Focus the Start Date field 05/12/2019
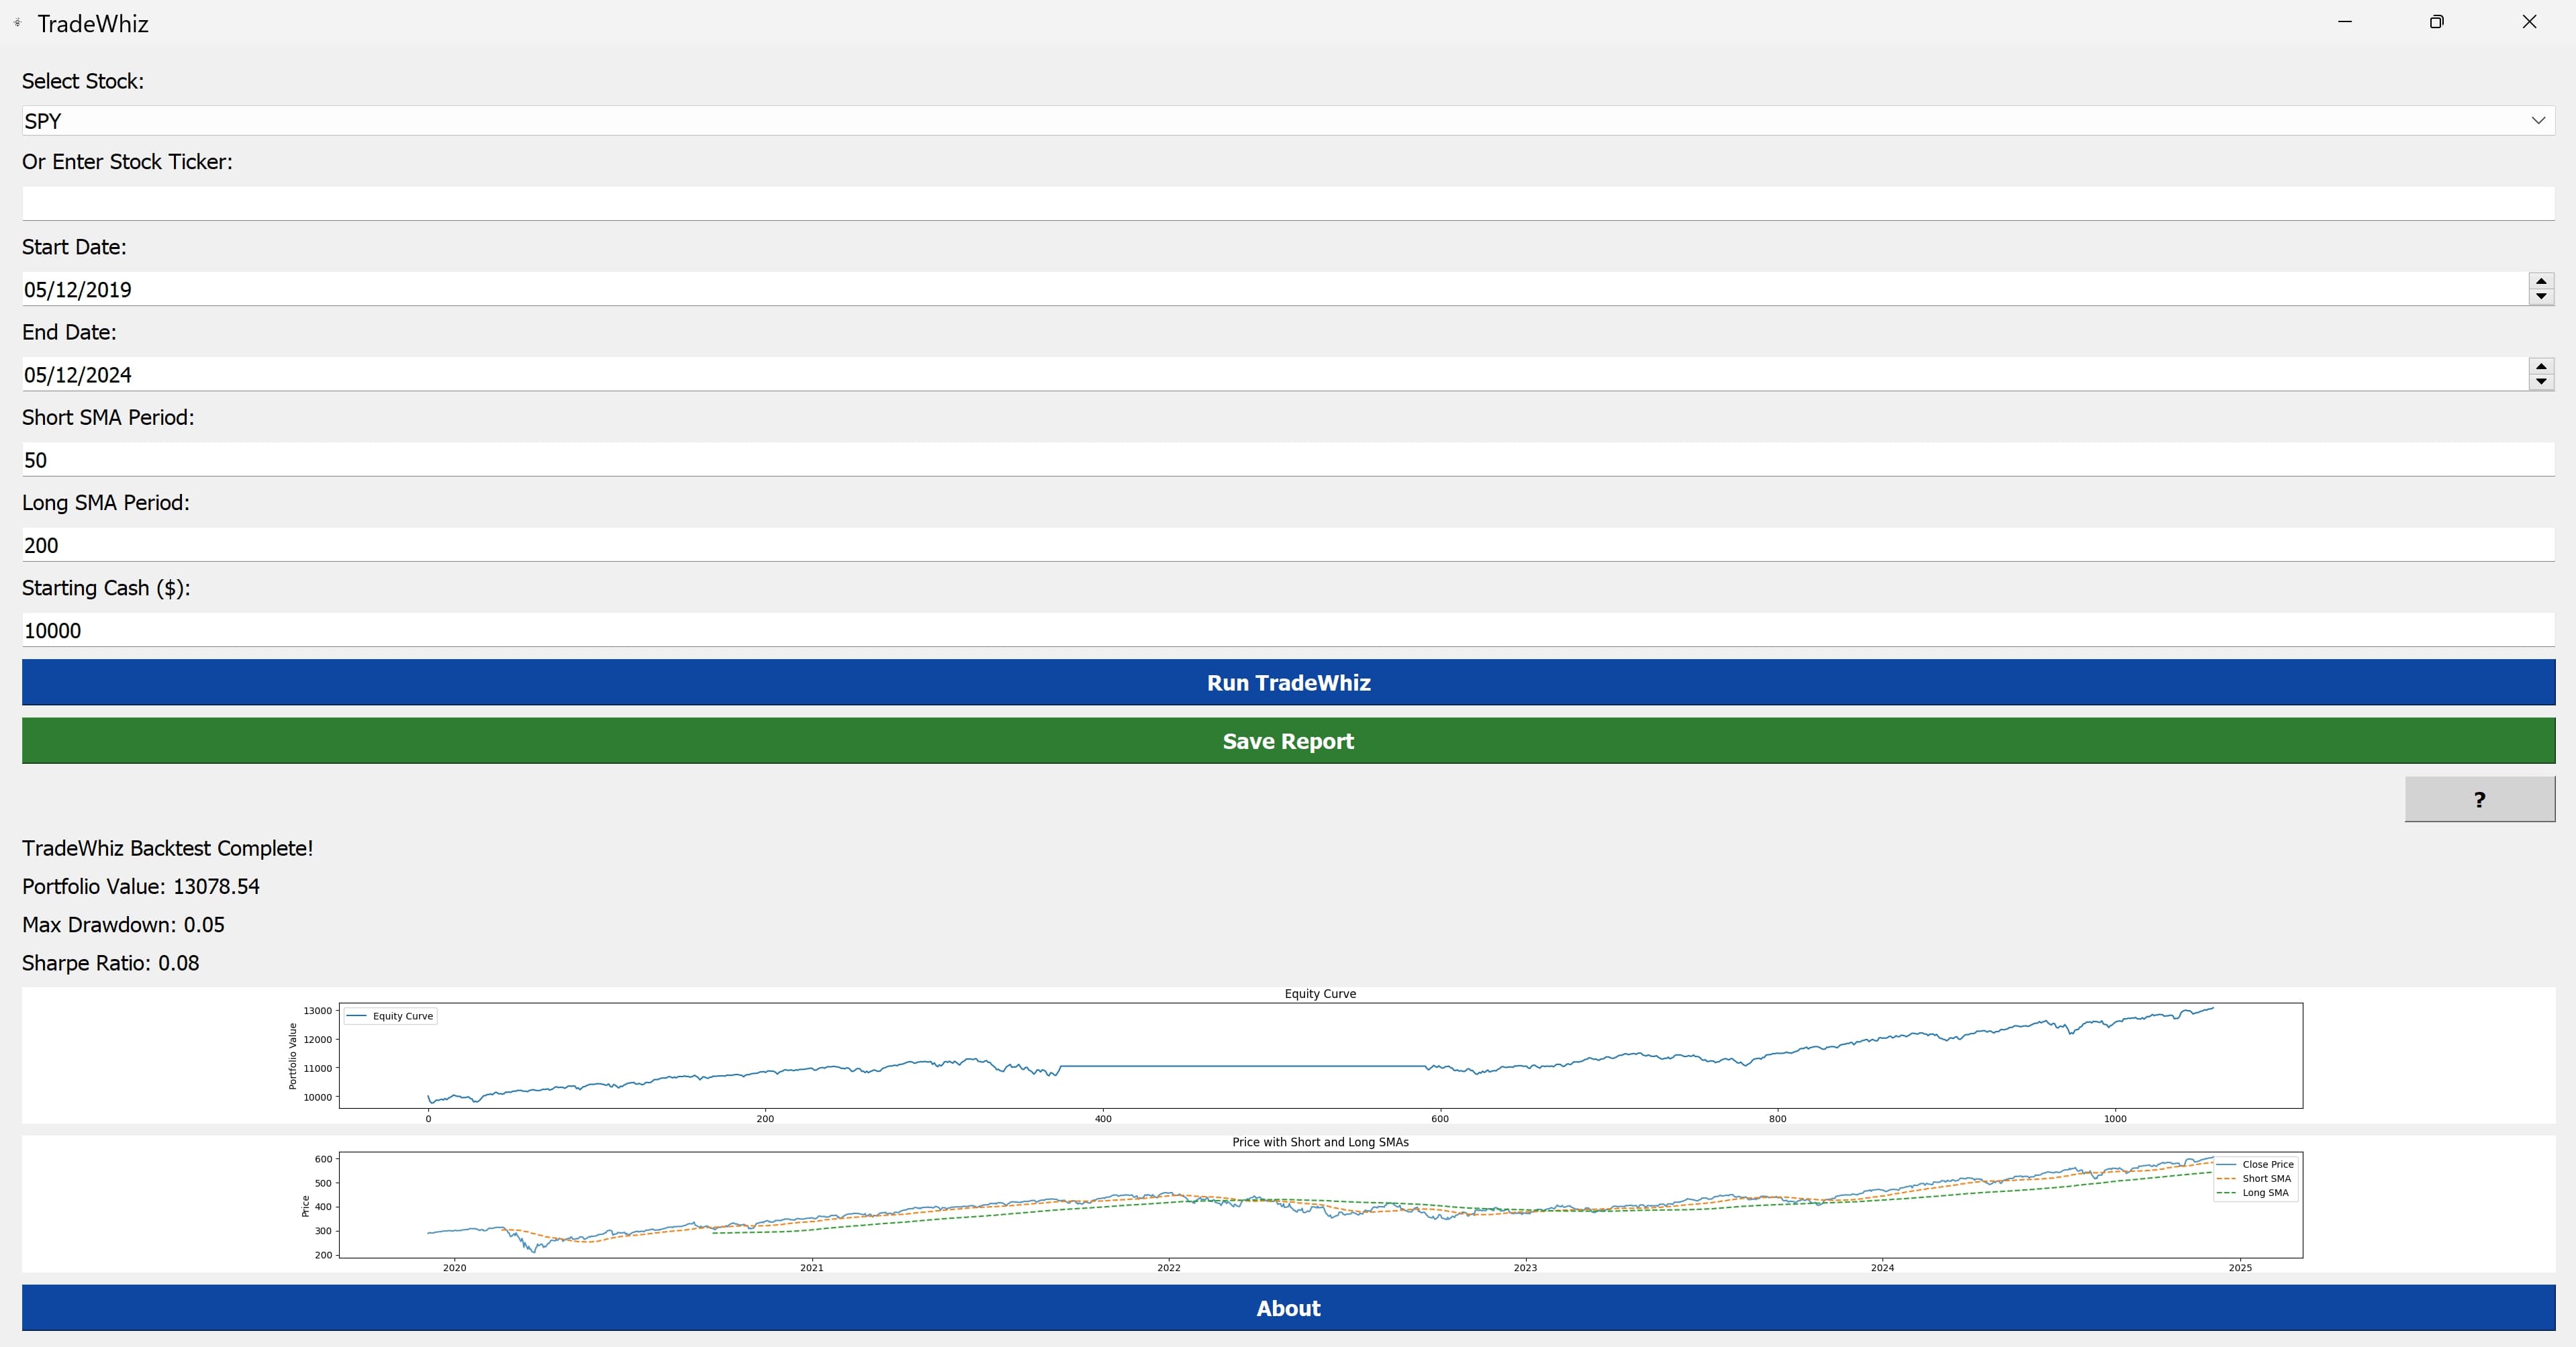 tap(1275, 289)
